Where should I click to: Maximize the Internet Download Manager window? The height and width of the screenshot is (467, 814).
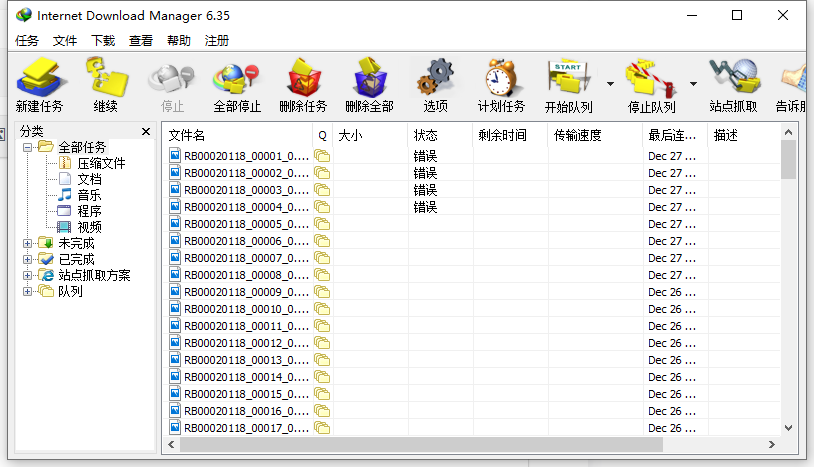[x=737, y=16]
